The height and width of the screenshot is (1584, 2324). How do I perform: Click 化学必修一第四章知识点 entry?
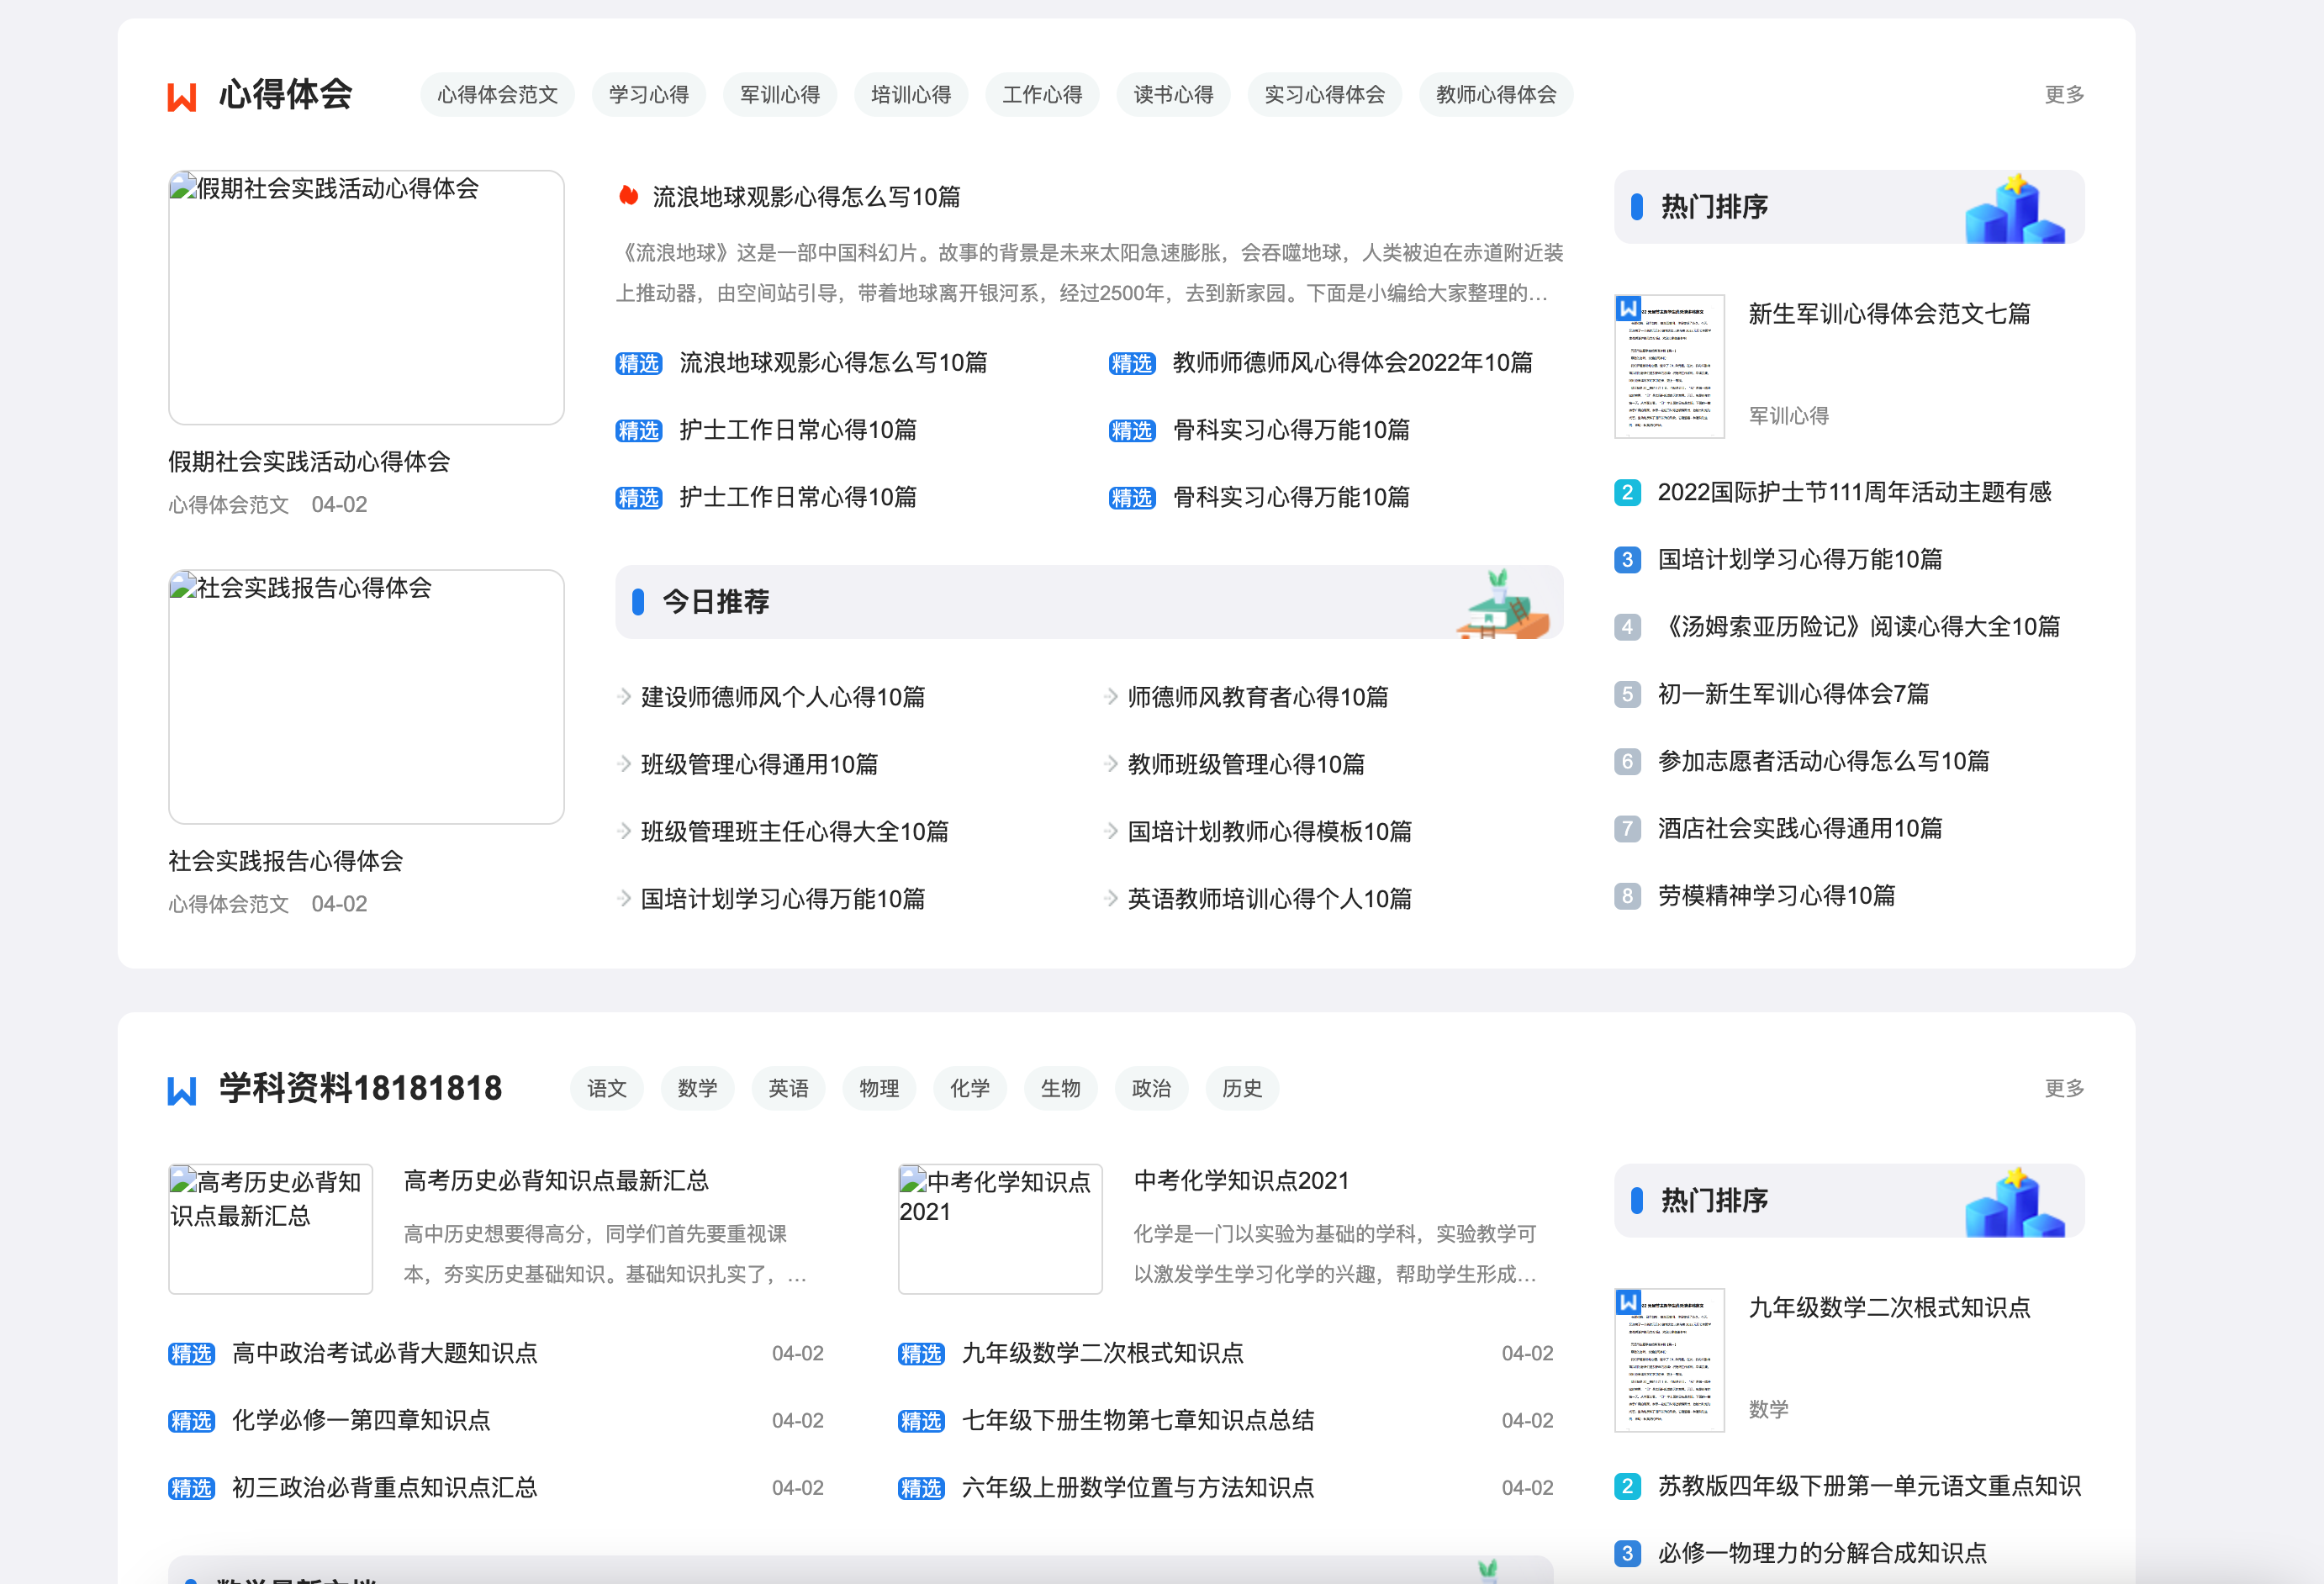click(x=361, y=1421)
